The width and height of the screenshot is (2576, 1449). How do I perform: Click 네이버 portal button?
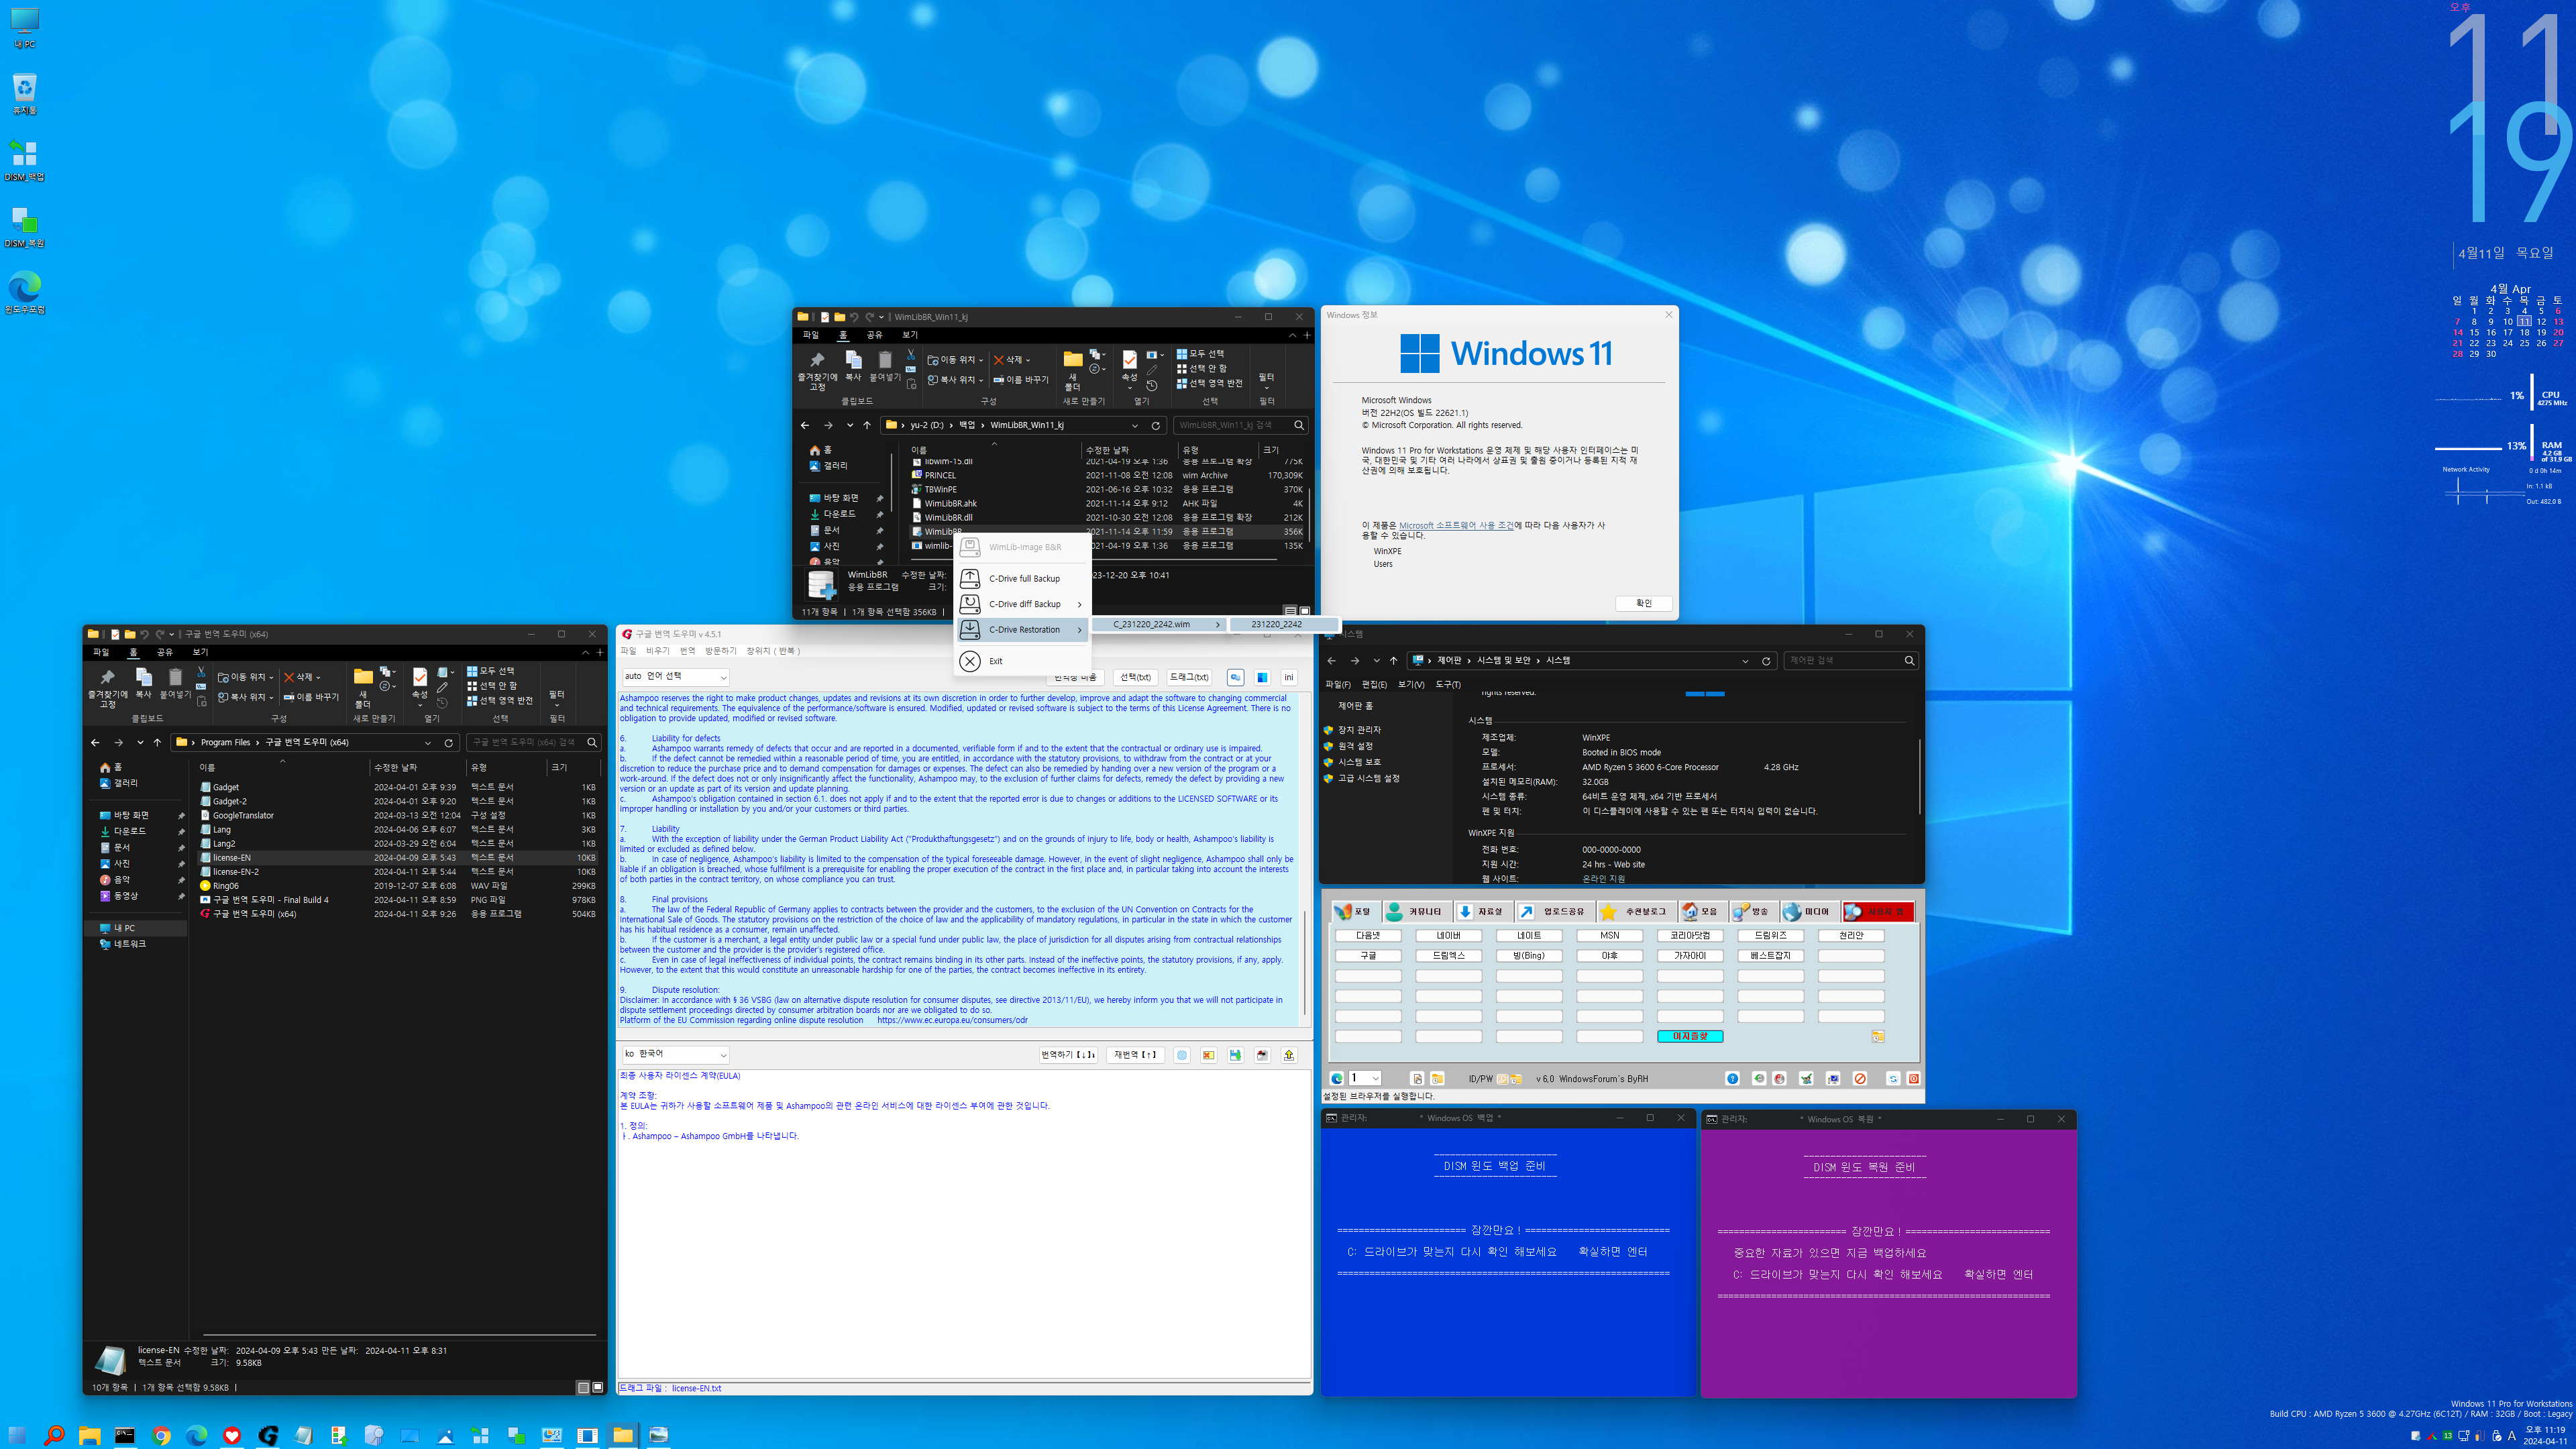(1448, 935)
